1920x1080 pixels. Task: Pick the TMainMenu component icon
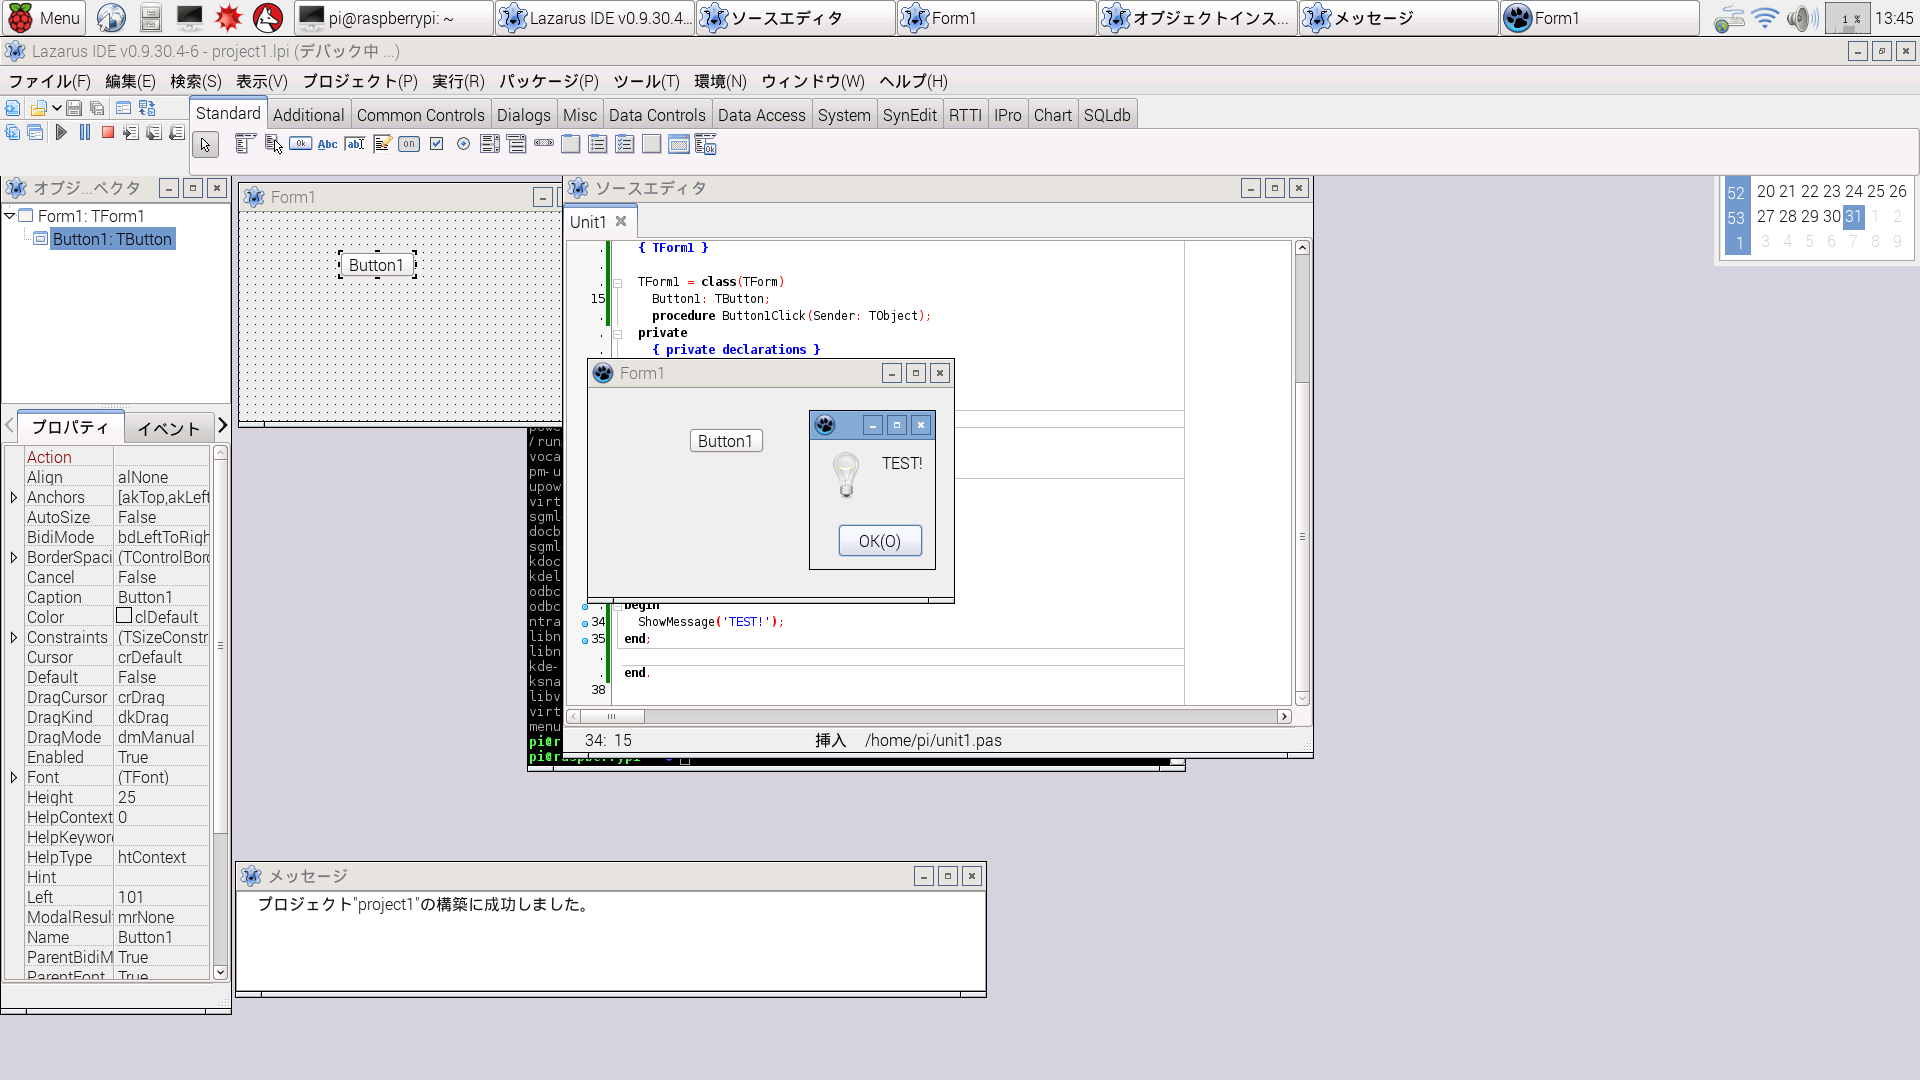(x=245, y=144)
